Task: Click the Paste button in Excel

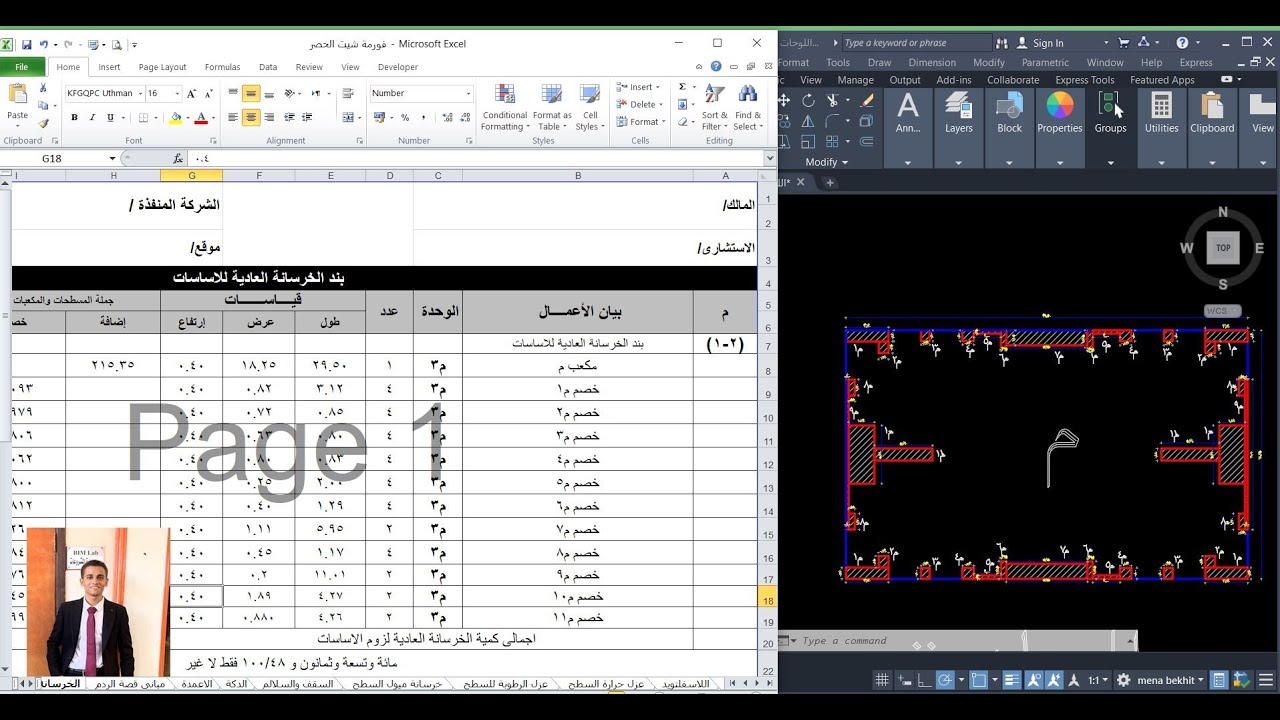Action: [18, 103]
